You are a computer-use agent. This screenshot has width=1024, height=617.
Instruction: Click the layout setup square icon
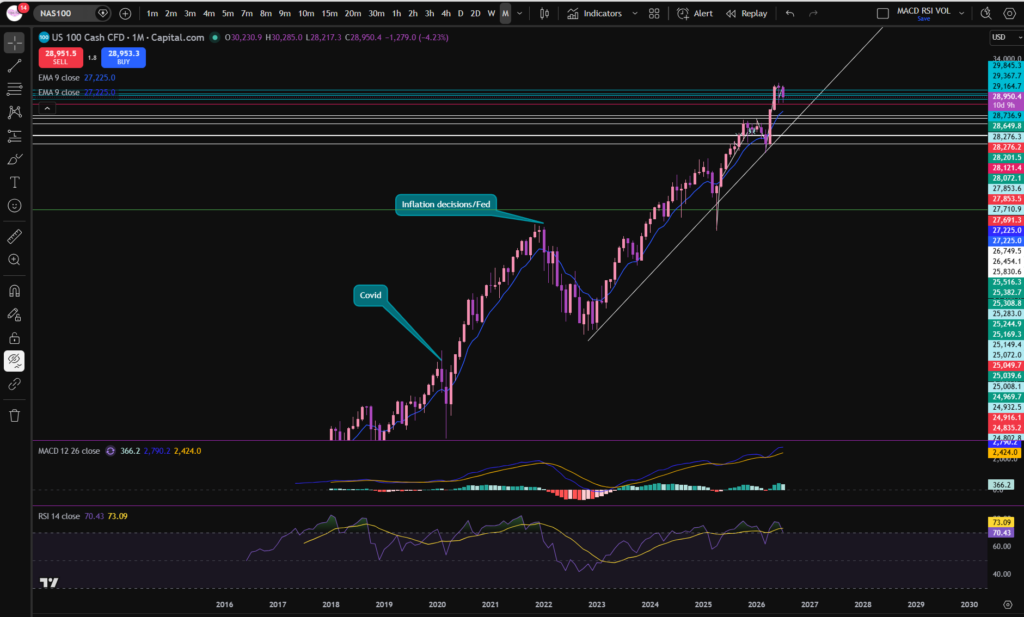click(x=883, y=13)
